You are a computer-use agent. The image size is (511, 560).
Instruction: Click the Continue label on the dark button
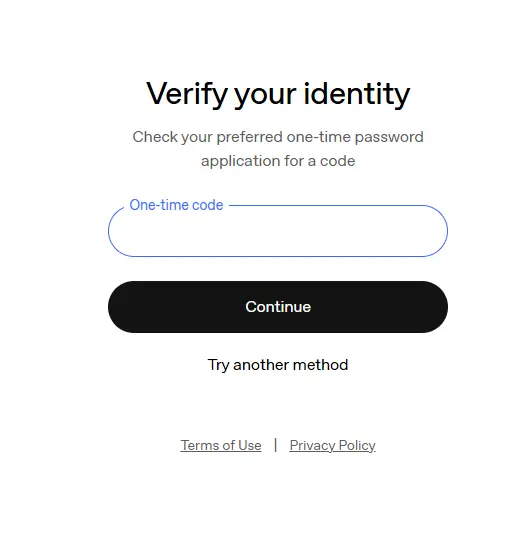(278, 307)
